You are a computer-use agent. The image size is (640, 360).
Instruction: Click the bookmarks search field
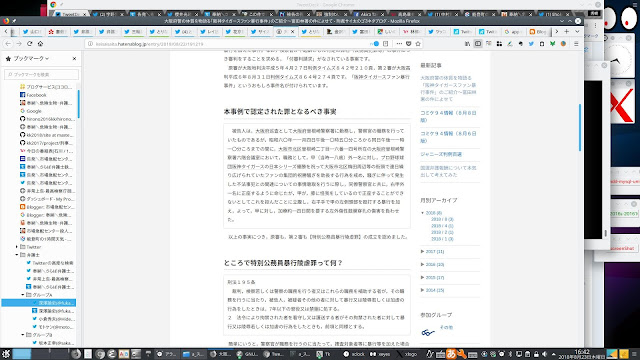41,74
